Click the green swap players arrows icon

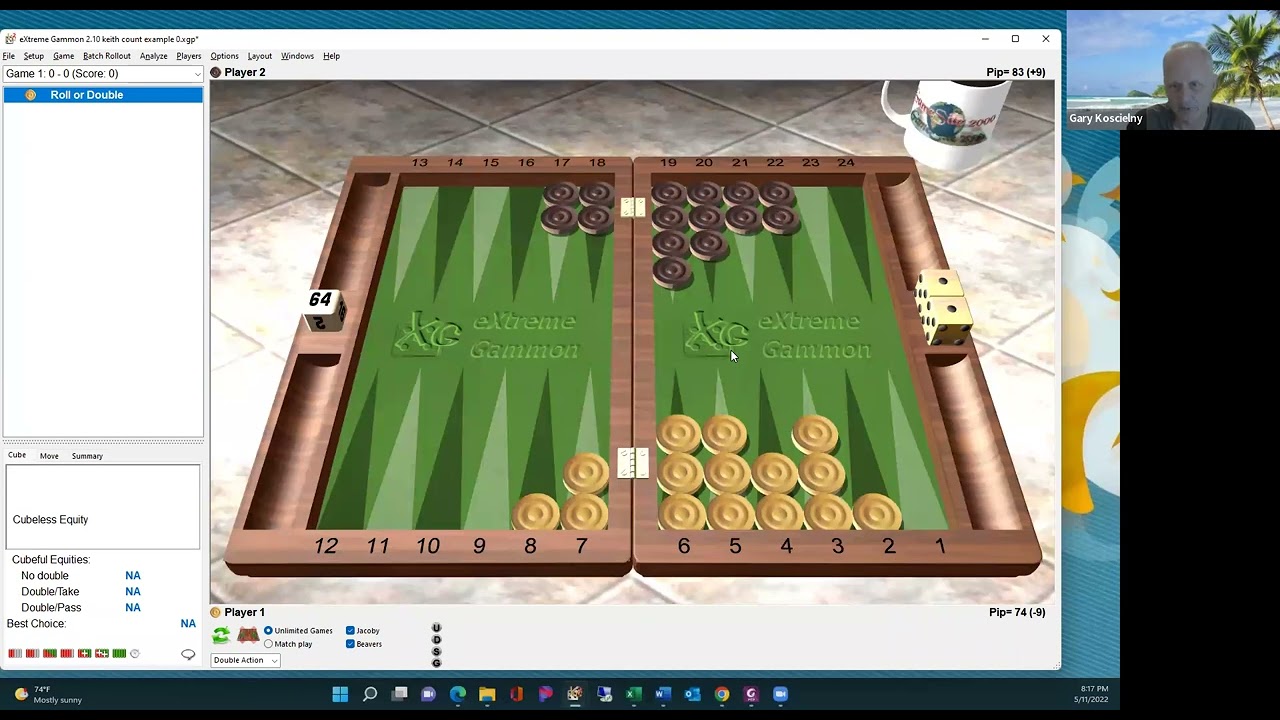click(x=221, y=635)
